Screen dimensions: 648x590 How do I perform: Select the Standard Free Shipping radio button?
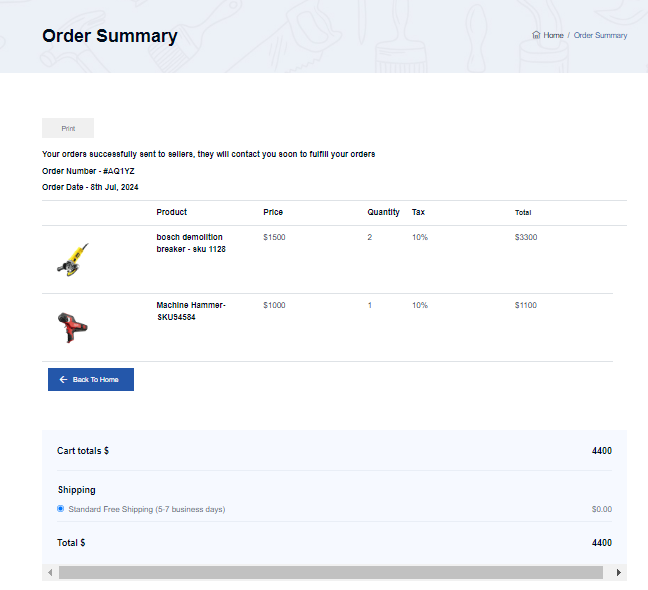click(x=61, y=509)
